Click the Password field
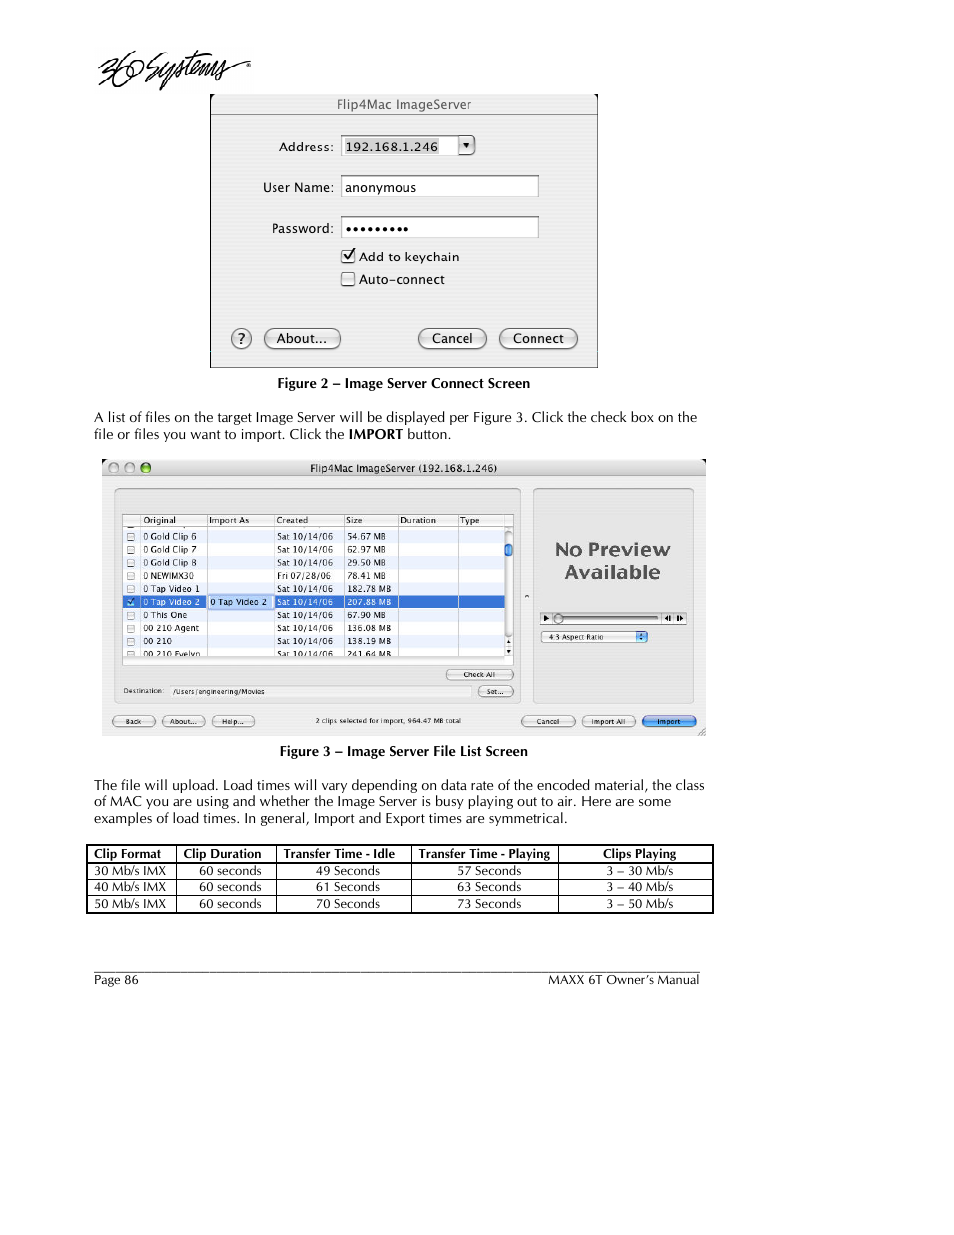This screenshot has height=1235, width=954. click(440, 228)
